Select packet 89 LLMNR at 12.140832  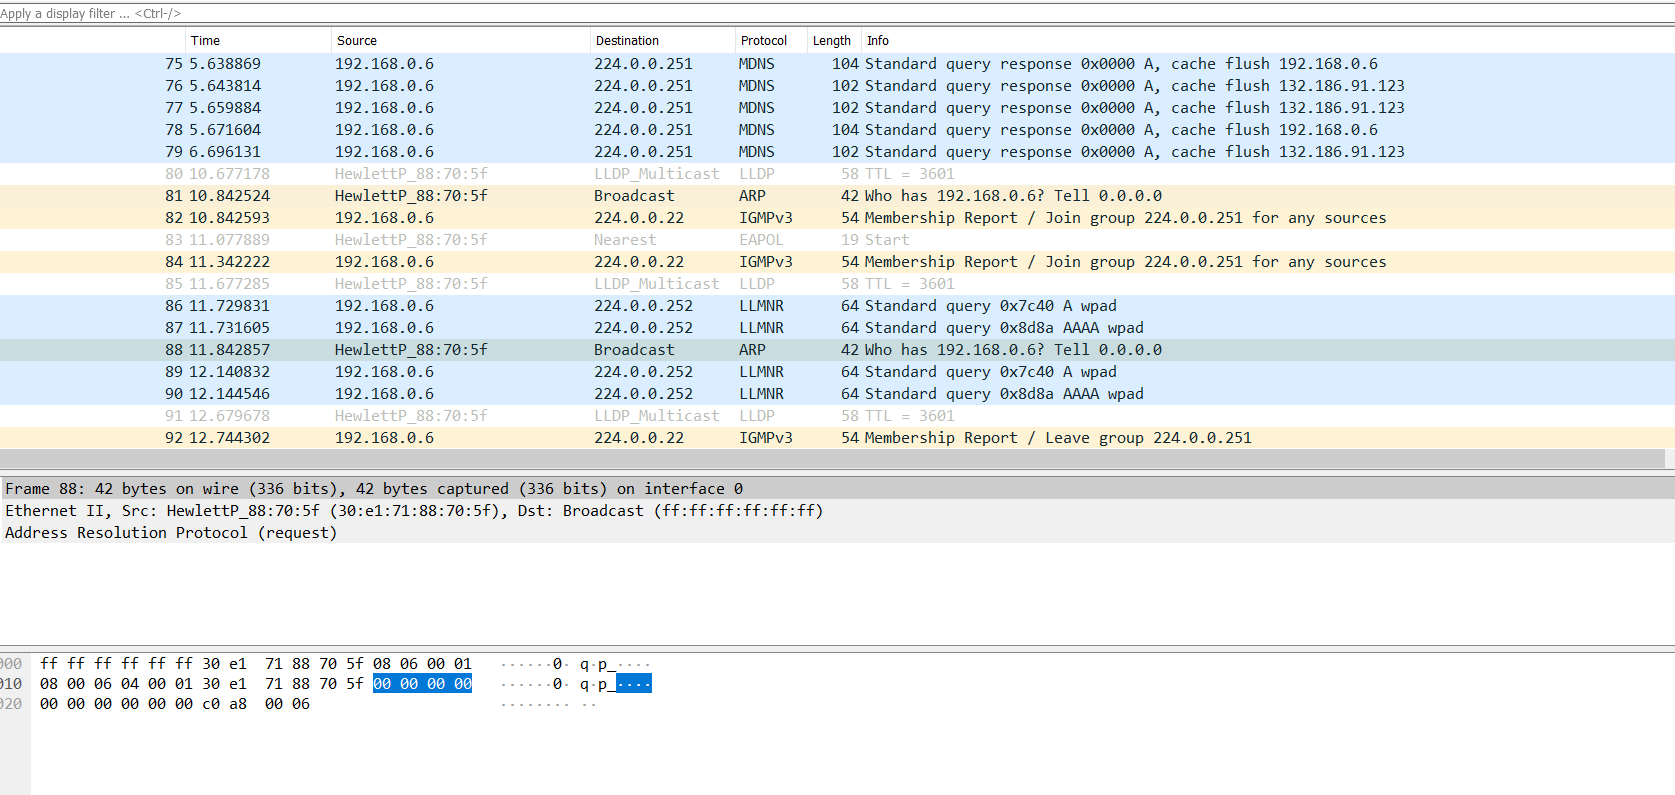[x=837, y=372]
